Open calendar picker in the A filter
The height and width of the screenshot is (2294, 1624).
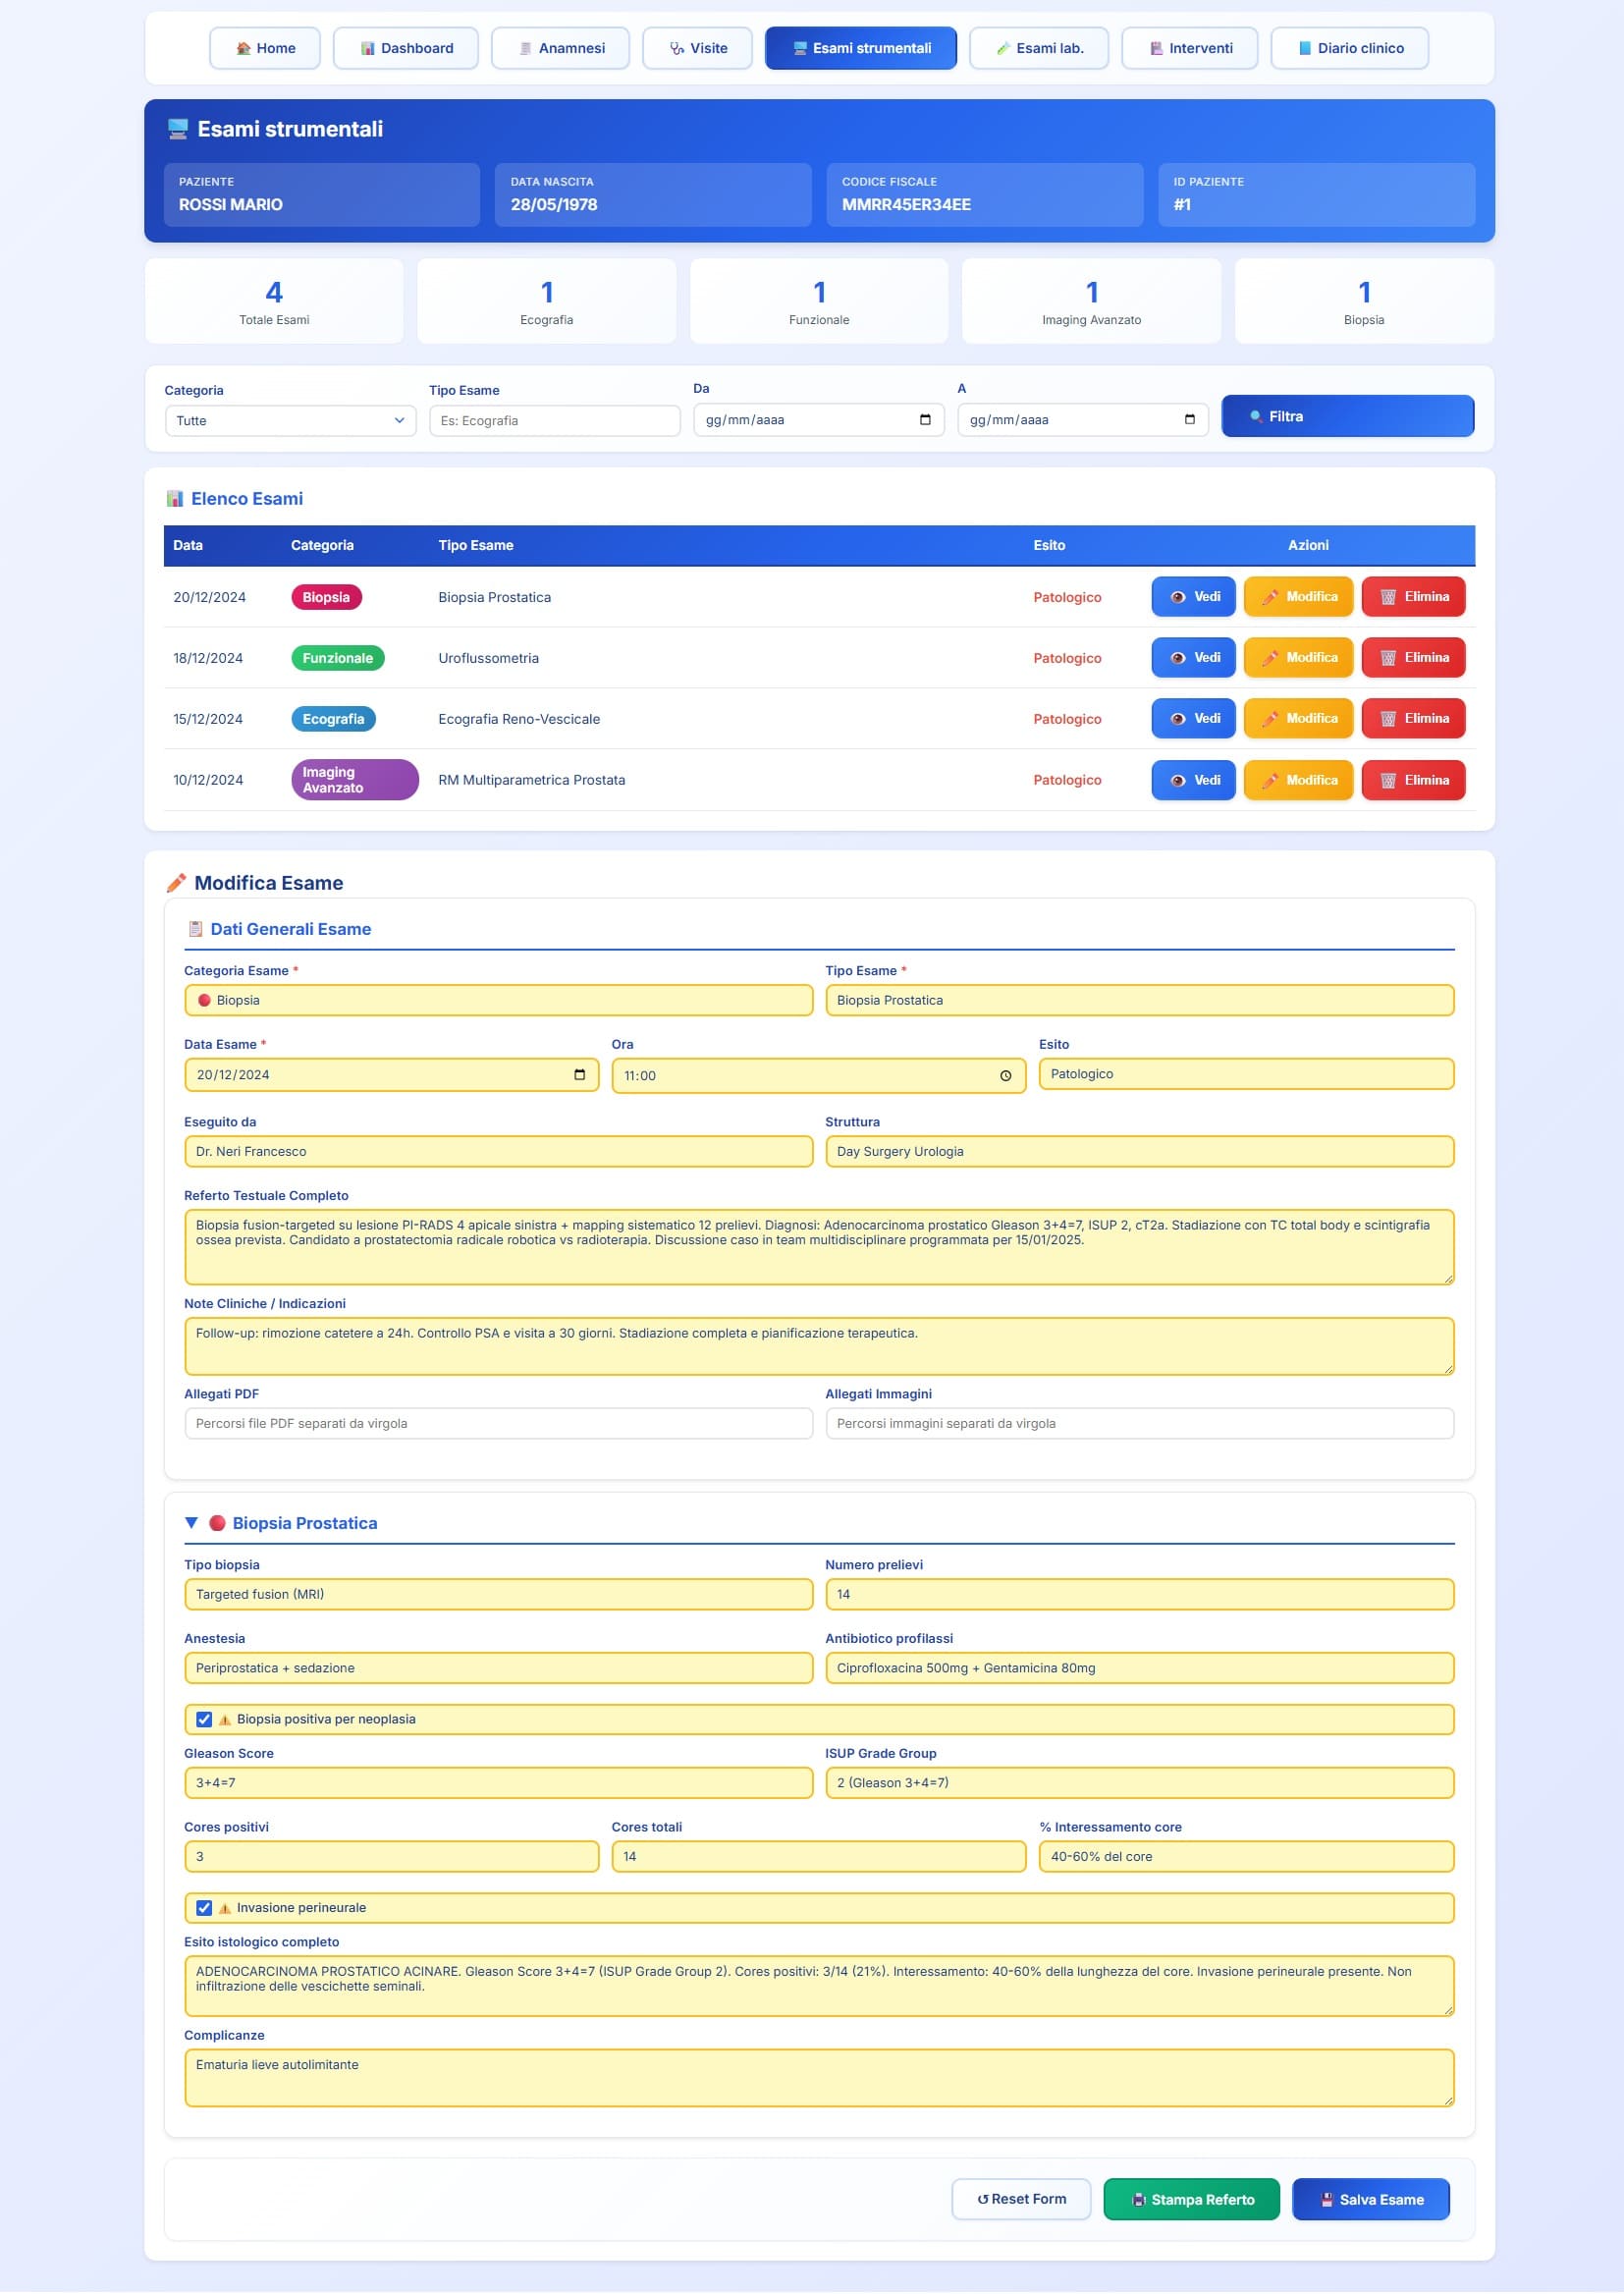(x=1189, y=420)
